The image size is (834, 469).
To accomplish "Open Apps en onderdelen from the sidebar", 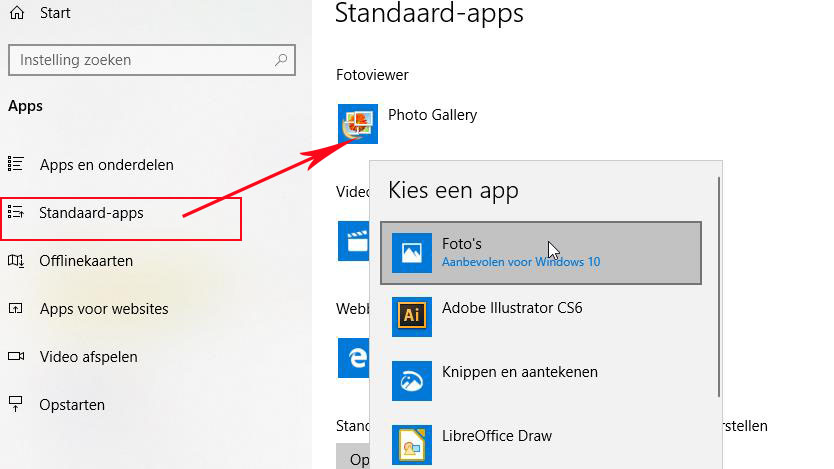I will [x=106, y=165].
